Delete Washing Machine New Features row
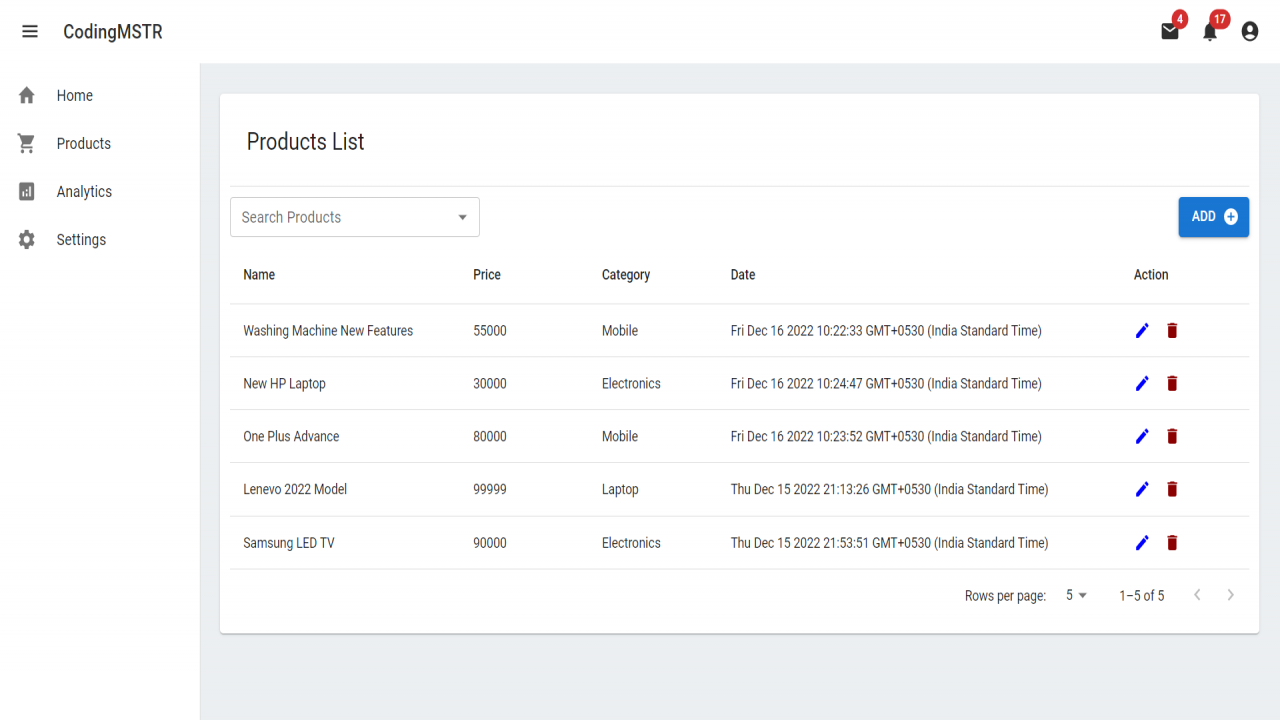 click(1172, 330)
